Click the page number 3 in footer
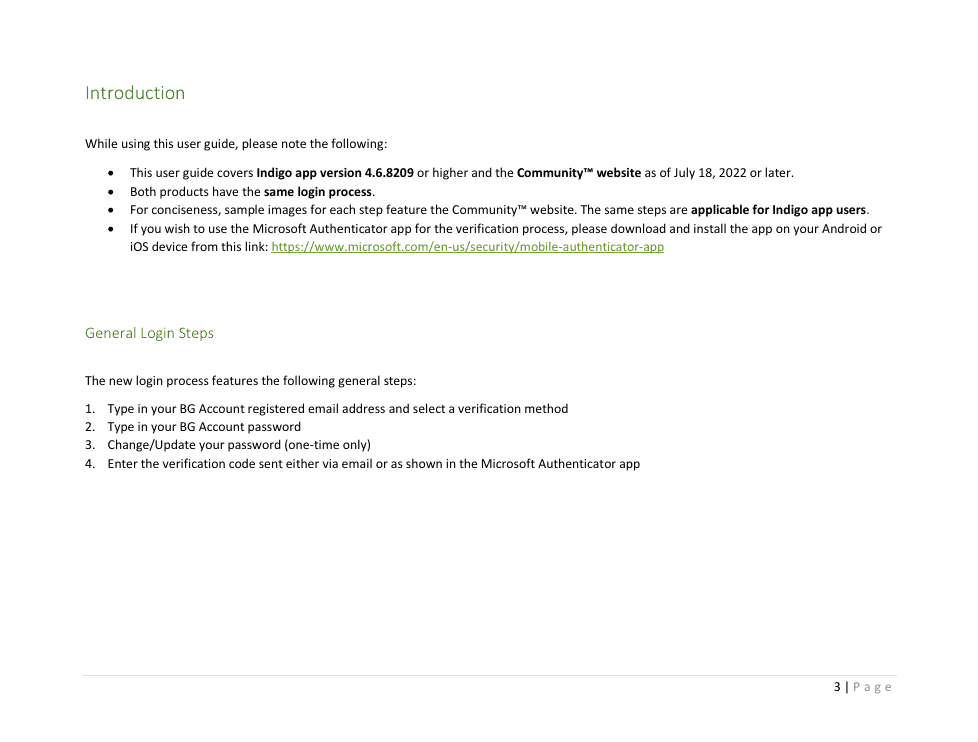Image resolution: width=978 pixels, height=742 pixels. pos(836,687)
